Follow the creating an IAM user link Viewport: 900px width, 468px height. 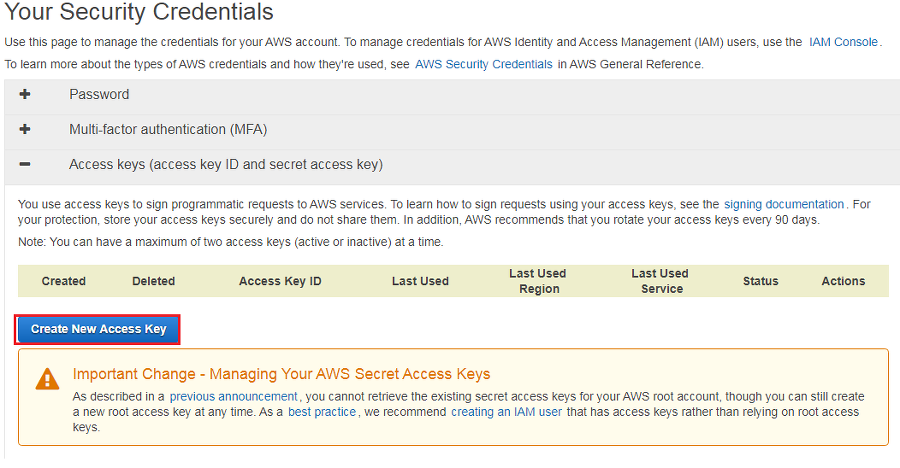point(506,412)
